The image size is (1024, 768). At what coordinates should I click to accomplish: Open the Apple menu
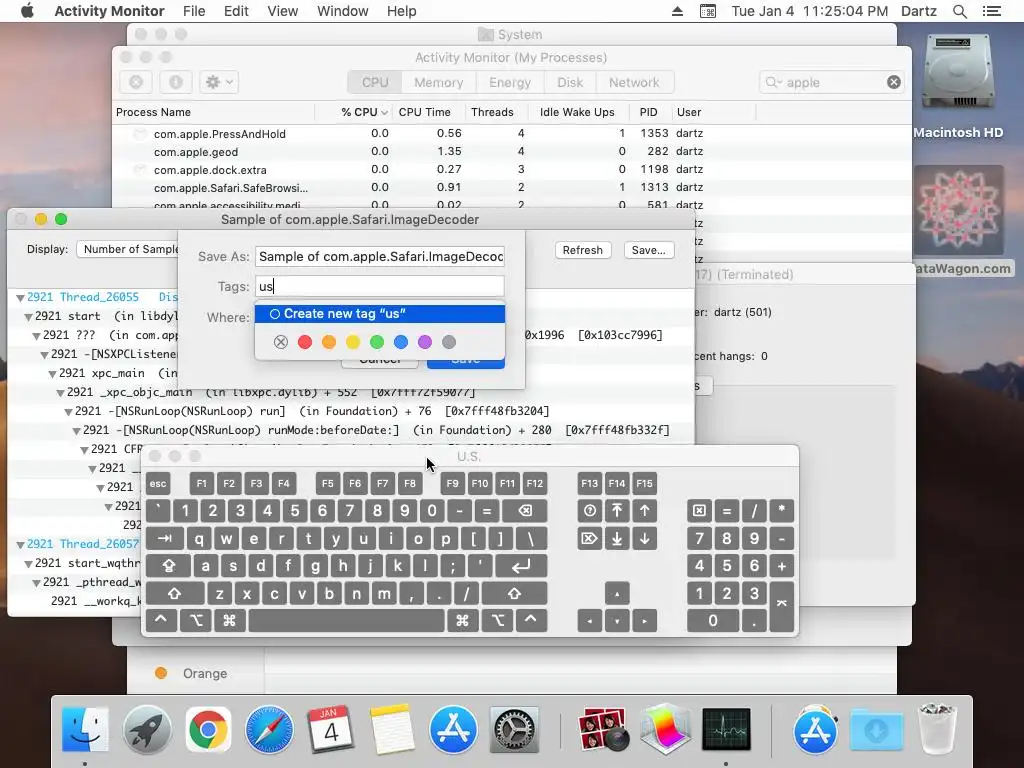[x=27, y=11]
